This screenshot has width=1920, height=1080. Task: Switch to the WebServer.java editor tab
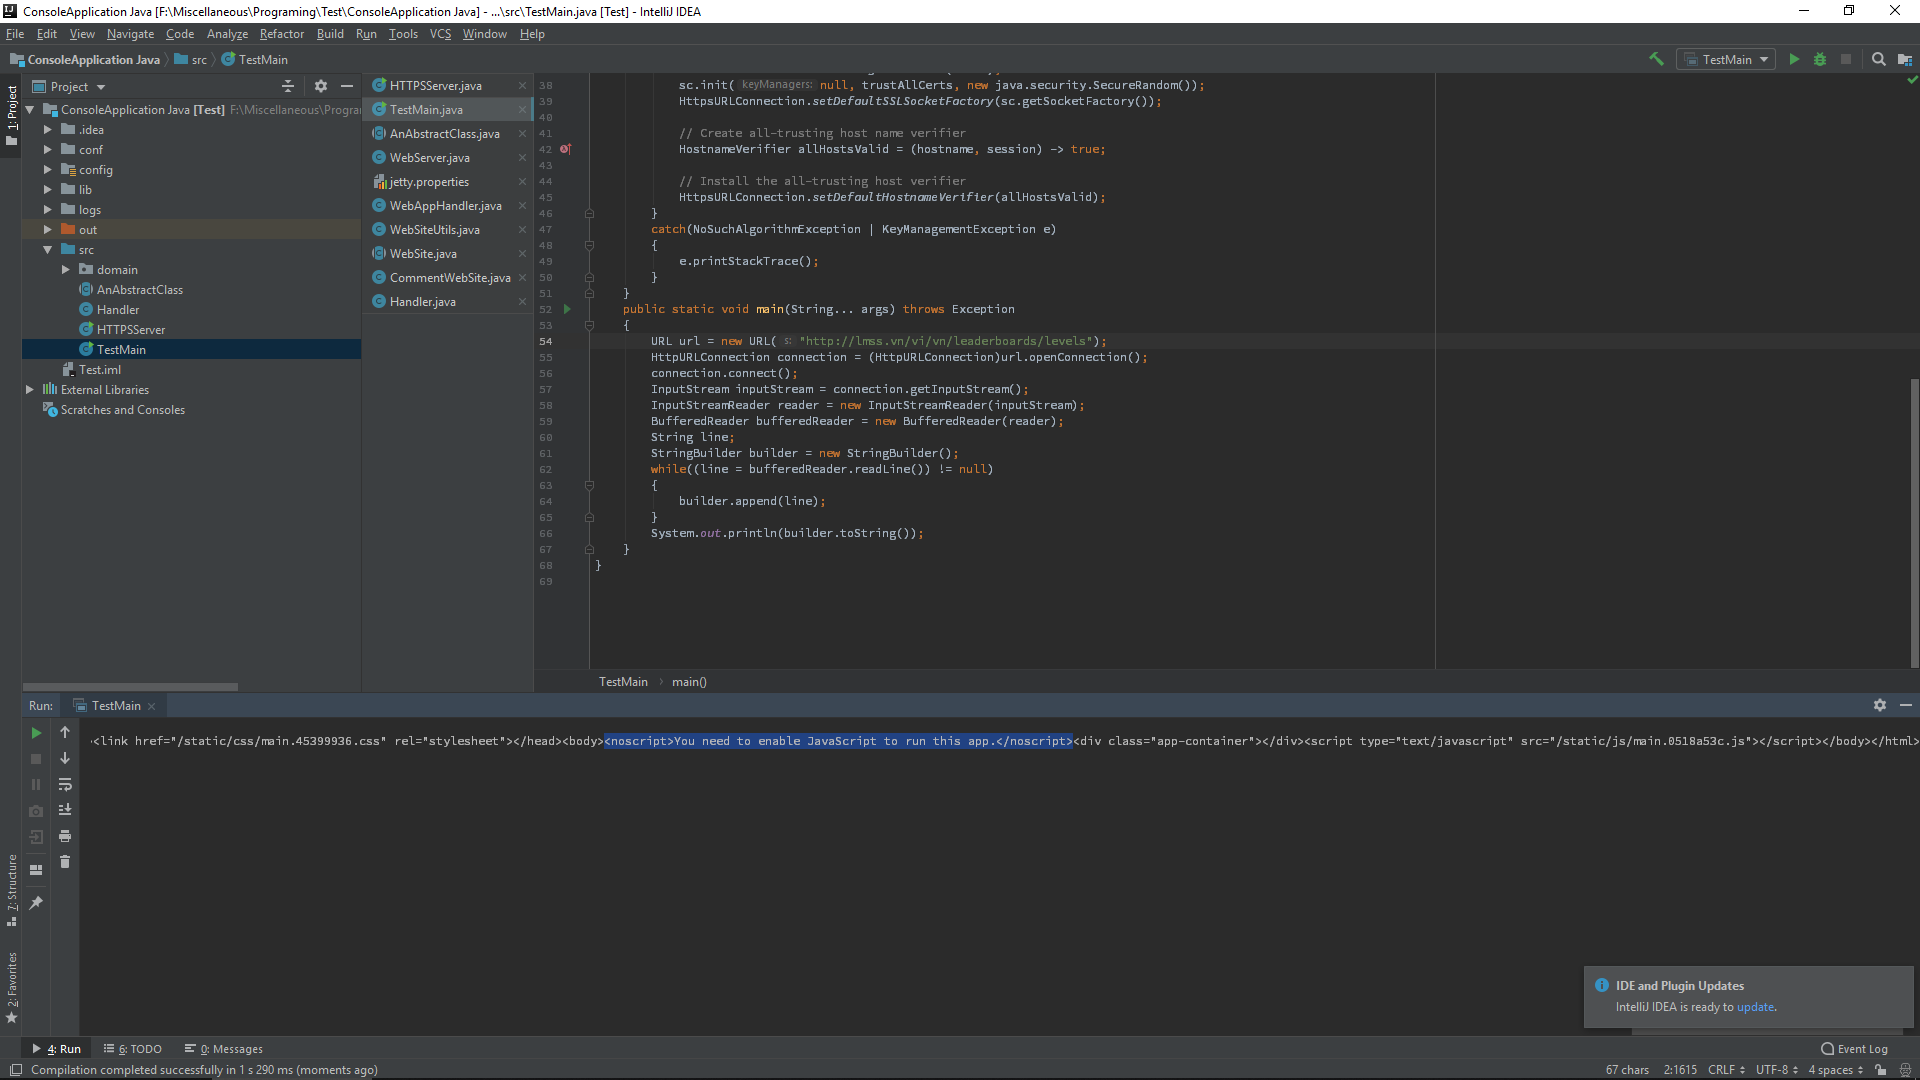pos(430,158)
